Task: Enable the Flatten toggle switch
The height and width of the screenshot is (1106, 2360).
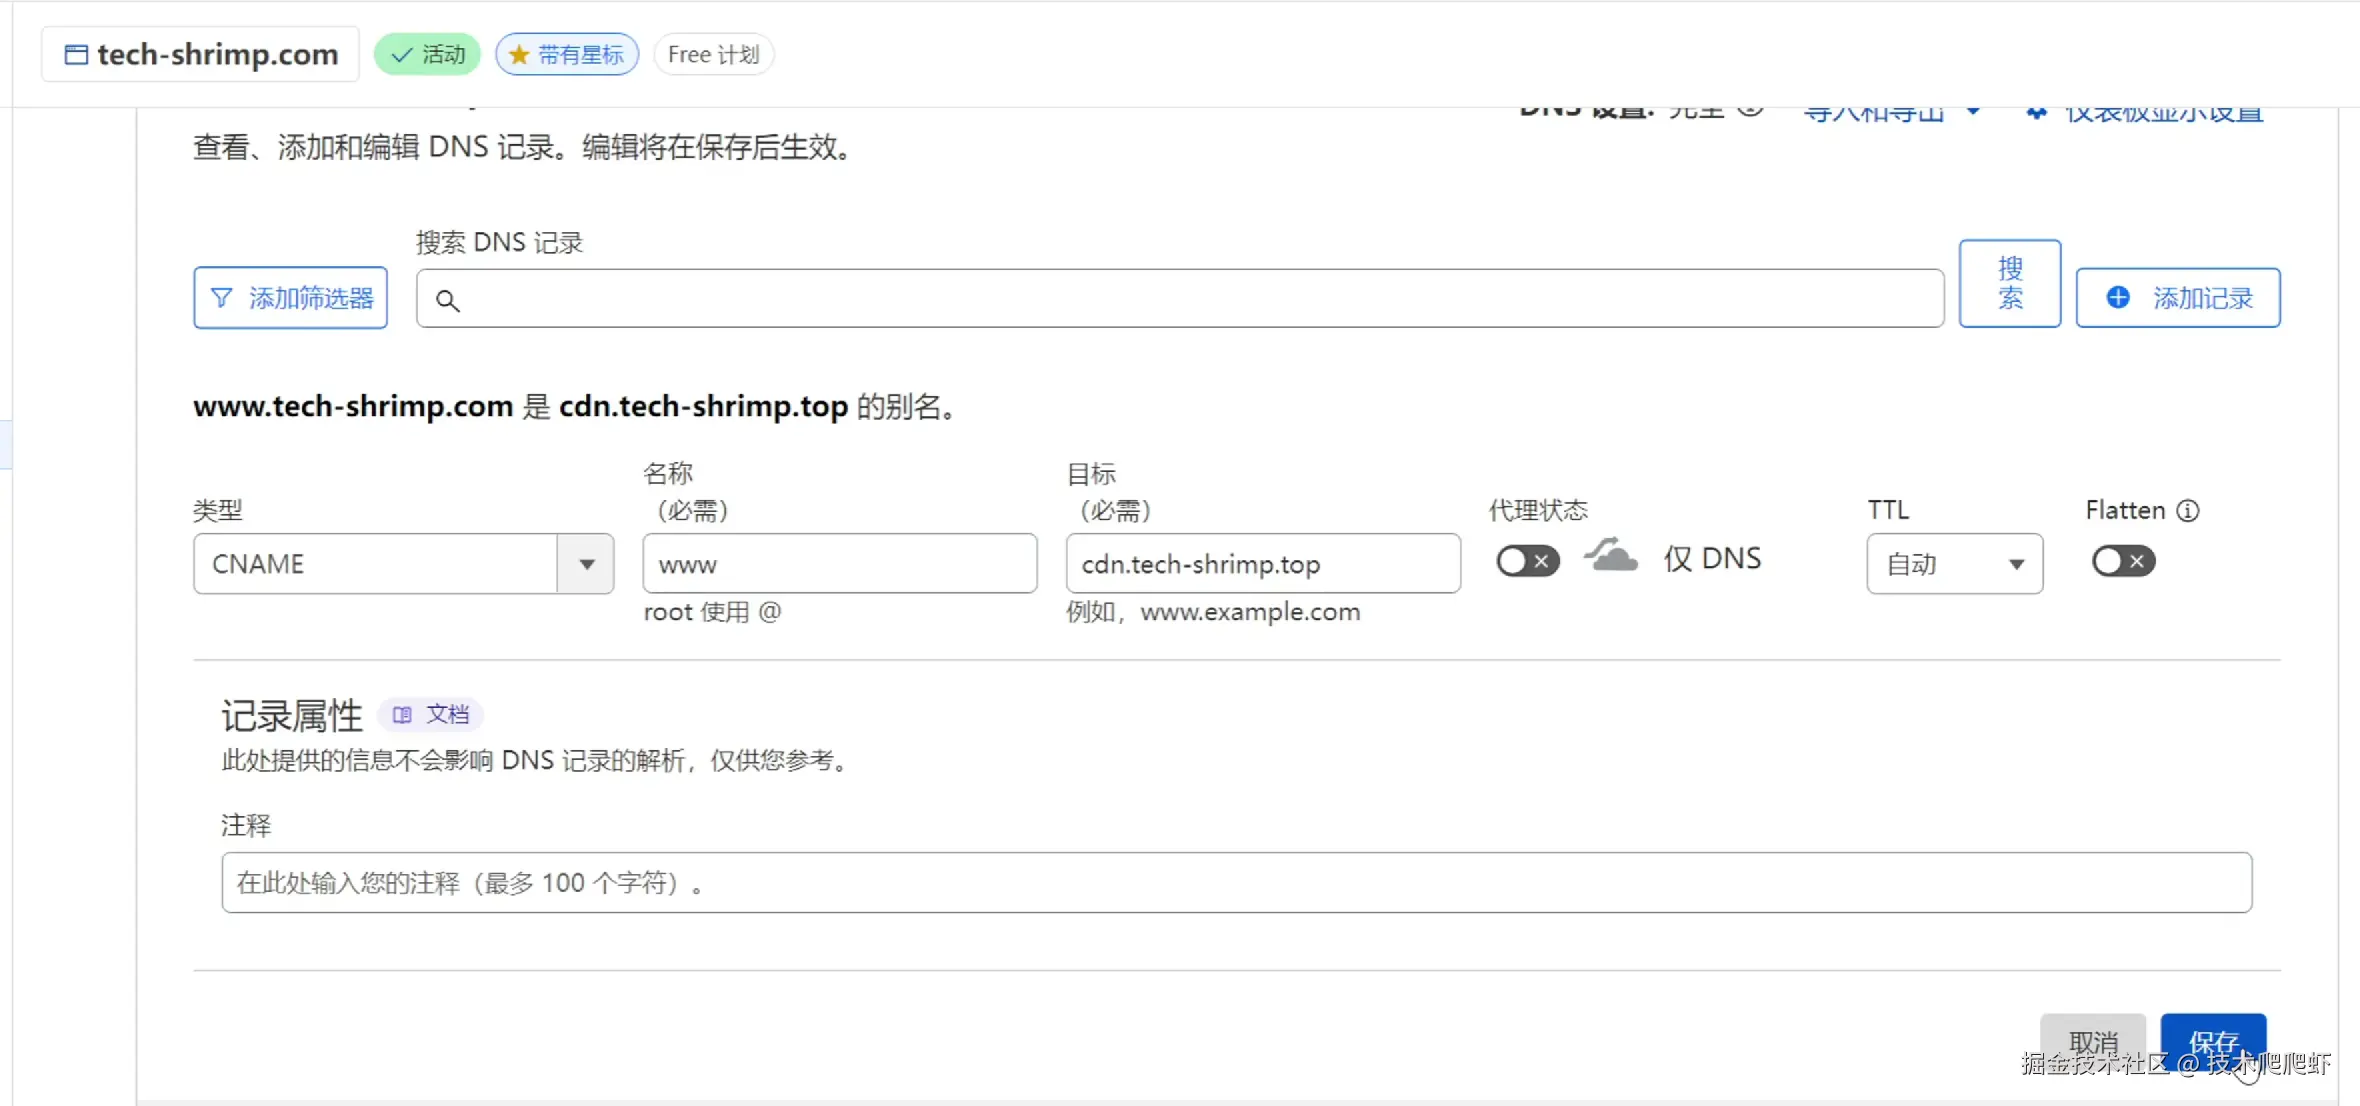Action: [2122, 561]
